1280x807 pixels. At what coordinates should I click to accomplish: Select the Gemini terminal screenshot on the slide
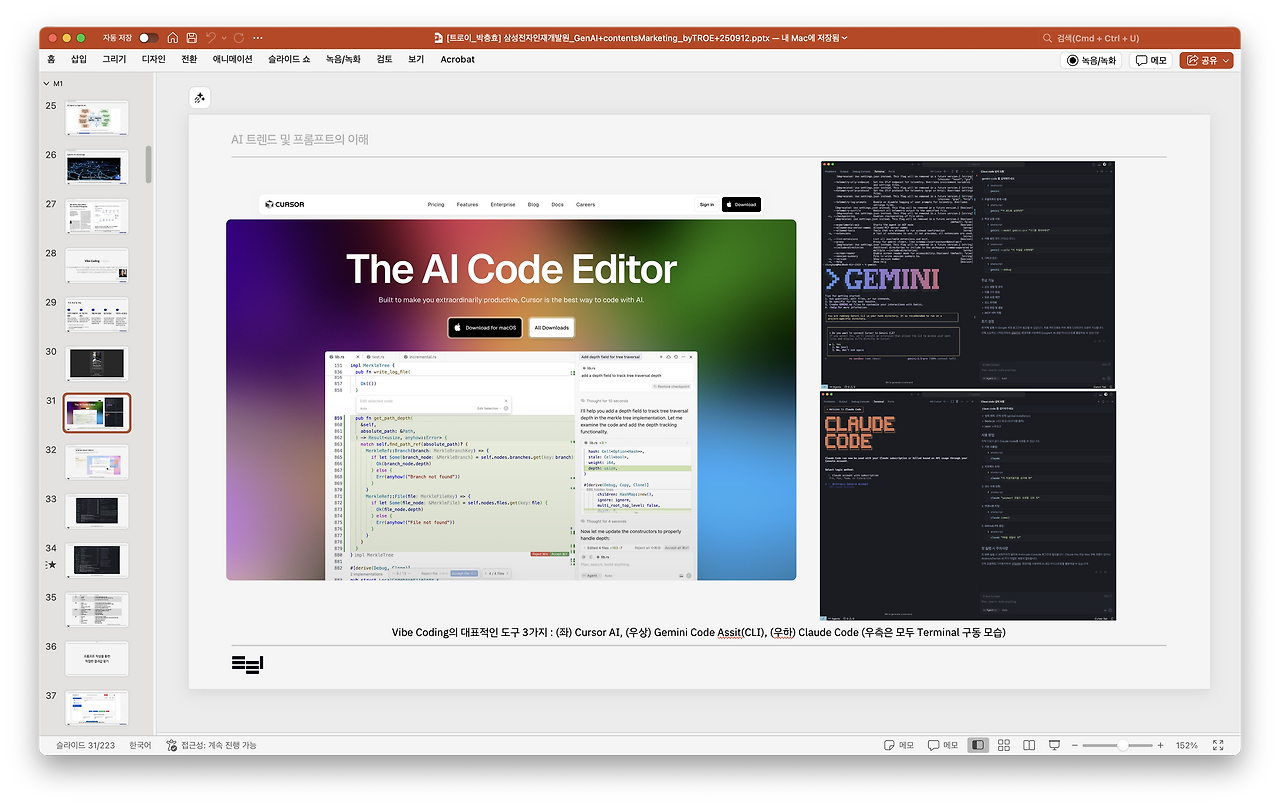[x=968, y=274]
